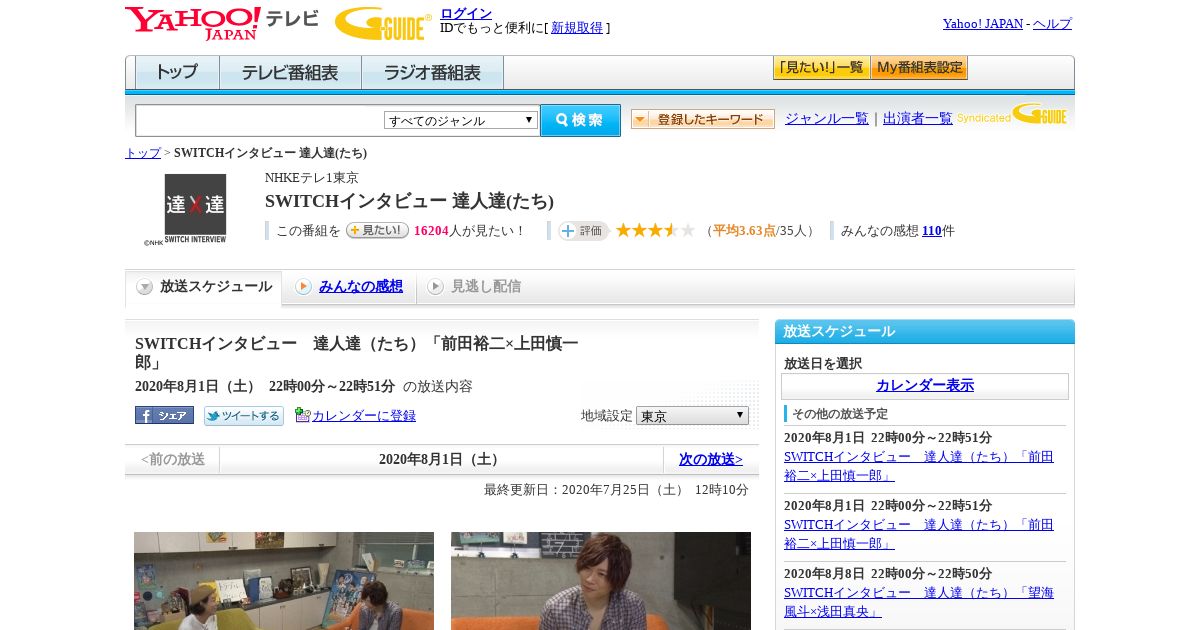Select the 16204 wanting-to-watch count
This screenshot has height=630, width=1200.
tap(431, 231)
